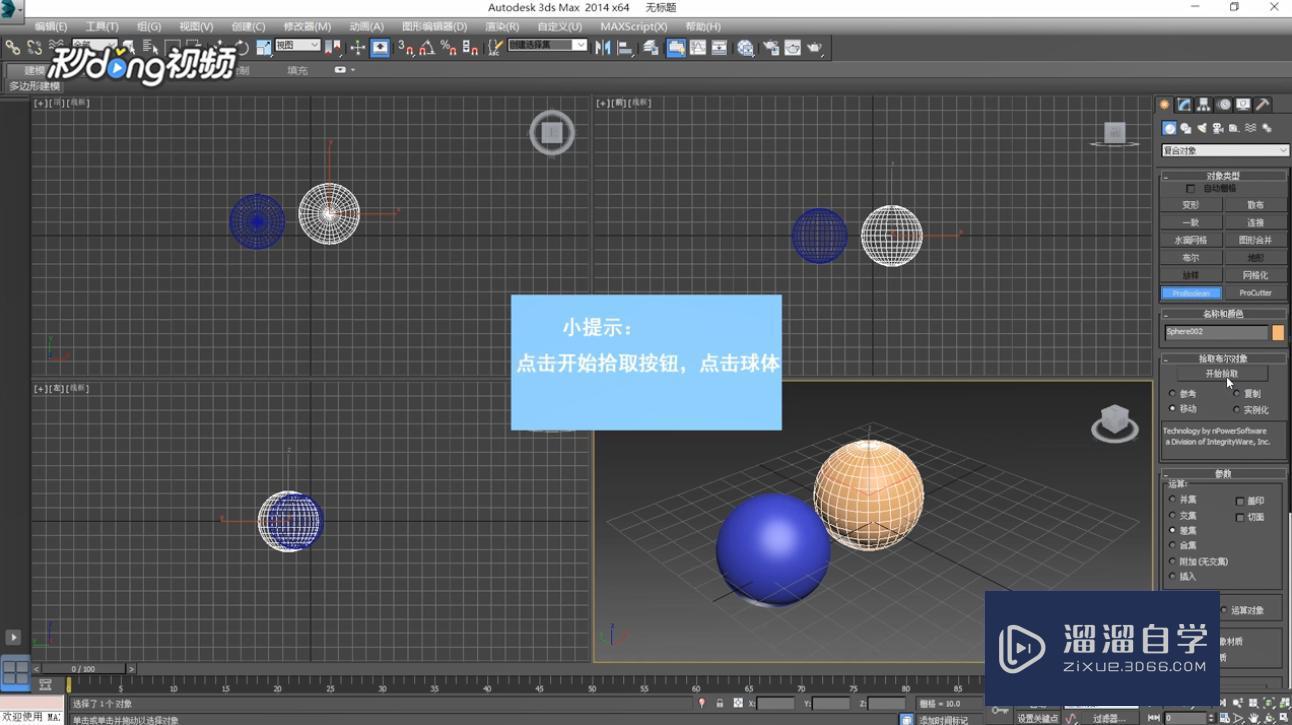This screenshot has height=725, width=1292.
Task: Activate the Select and Link tool
Action: 13,46
